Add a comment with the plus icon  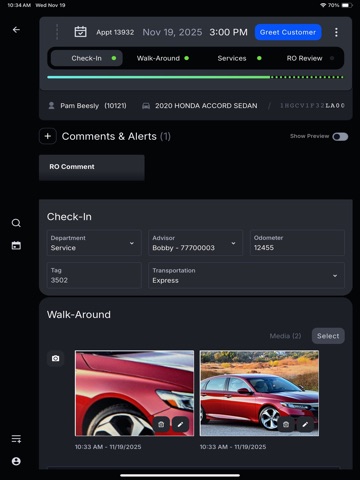pyautogui.click(x=48, y=136)
